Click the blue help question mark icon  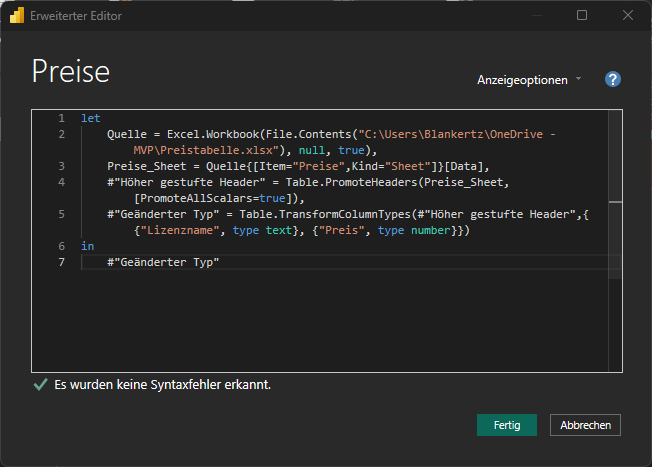tap(612, 79)
